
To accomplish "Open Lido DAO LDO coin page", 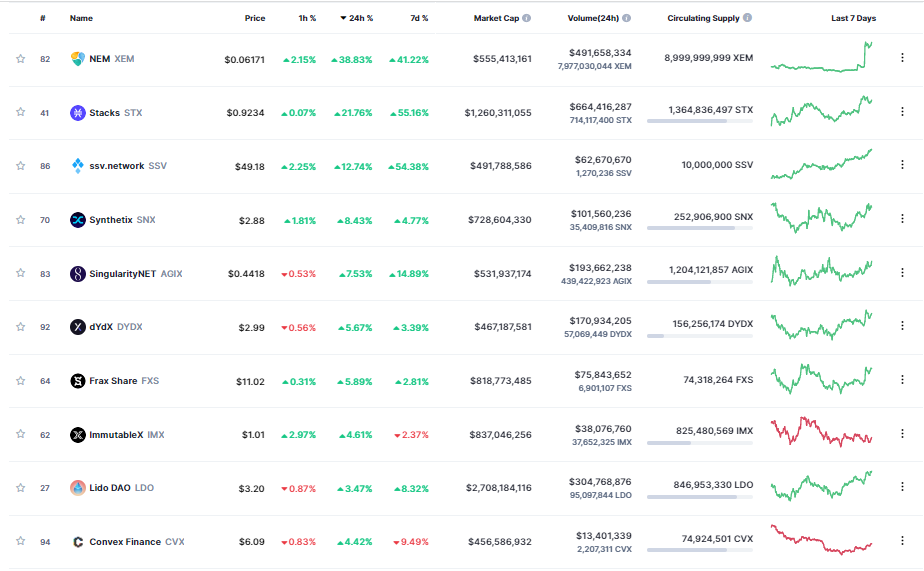I will [121, 488].
